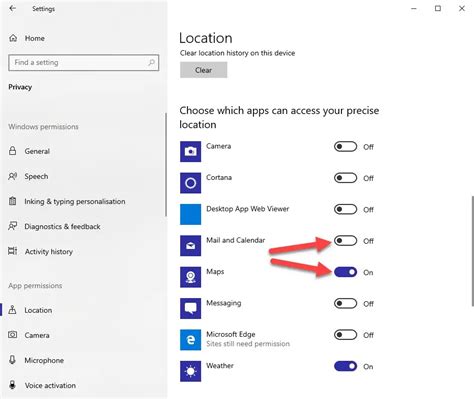Click the Privacy section heading
Image resolution: width=474 pixels, height=399 pixels.
tap(20, 87)
